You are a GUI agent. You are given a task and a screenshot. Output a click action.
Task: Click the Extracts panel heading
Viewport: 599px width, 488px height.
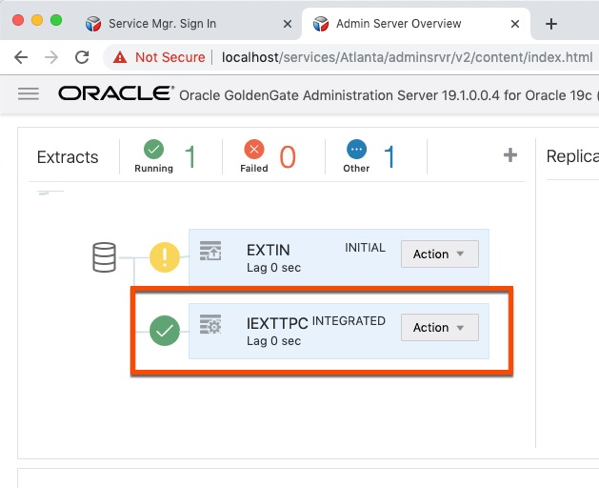(68, 157)
